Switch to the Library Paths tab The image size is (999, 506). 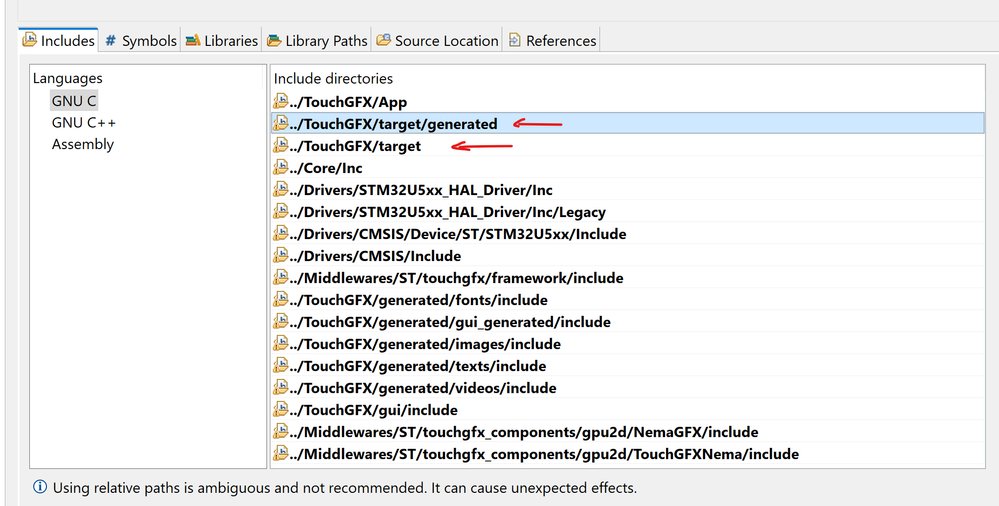[x=317, y=40]
